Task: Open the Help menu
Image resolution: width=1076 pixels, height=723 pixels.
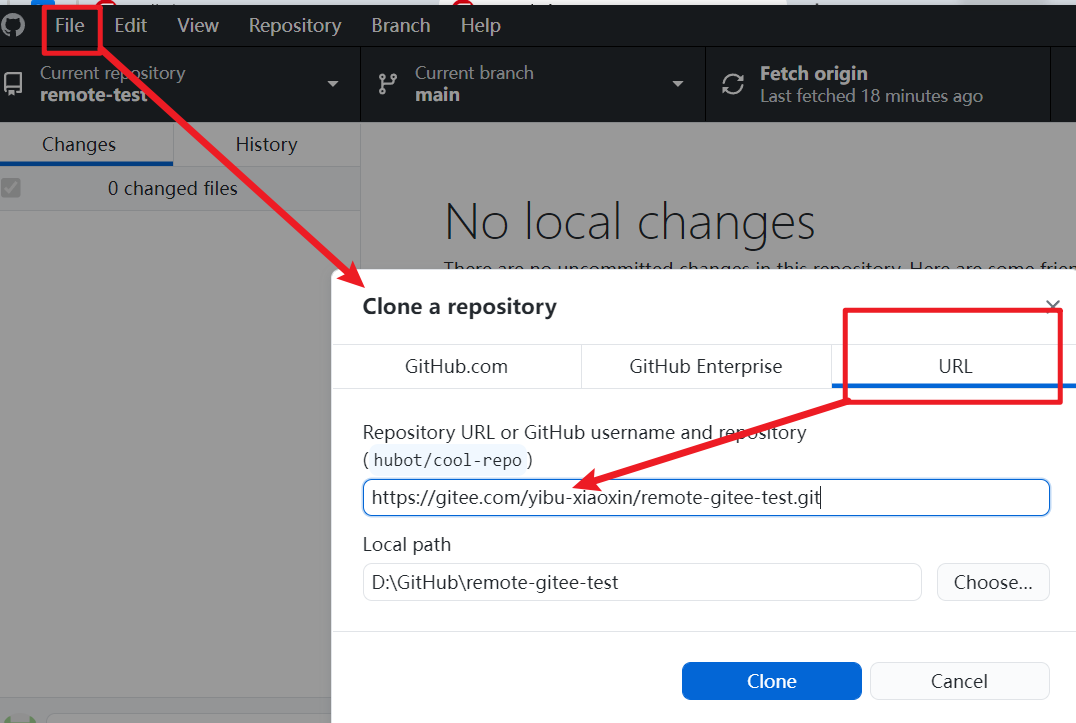Action: [x=480, y=26]
